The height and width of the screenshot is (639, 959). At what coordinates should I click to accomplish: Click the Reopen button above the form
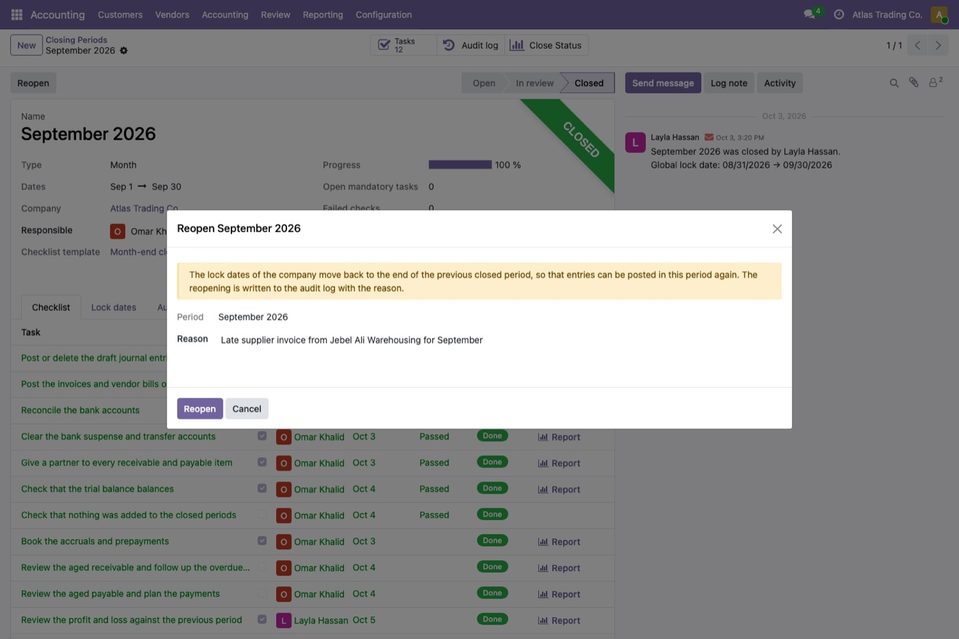tap(33, 83)
